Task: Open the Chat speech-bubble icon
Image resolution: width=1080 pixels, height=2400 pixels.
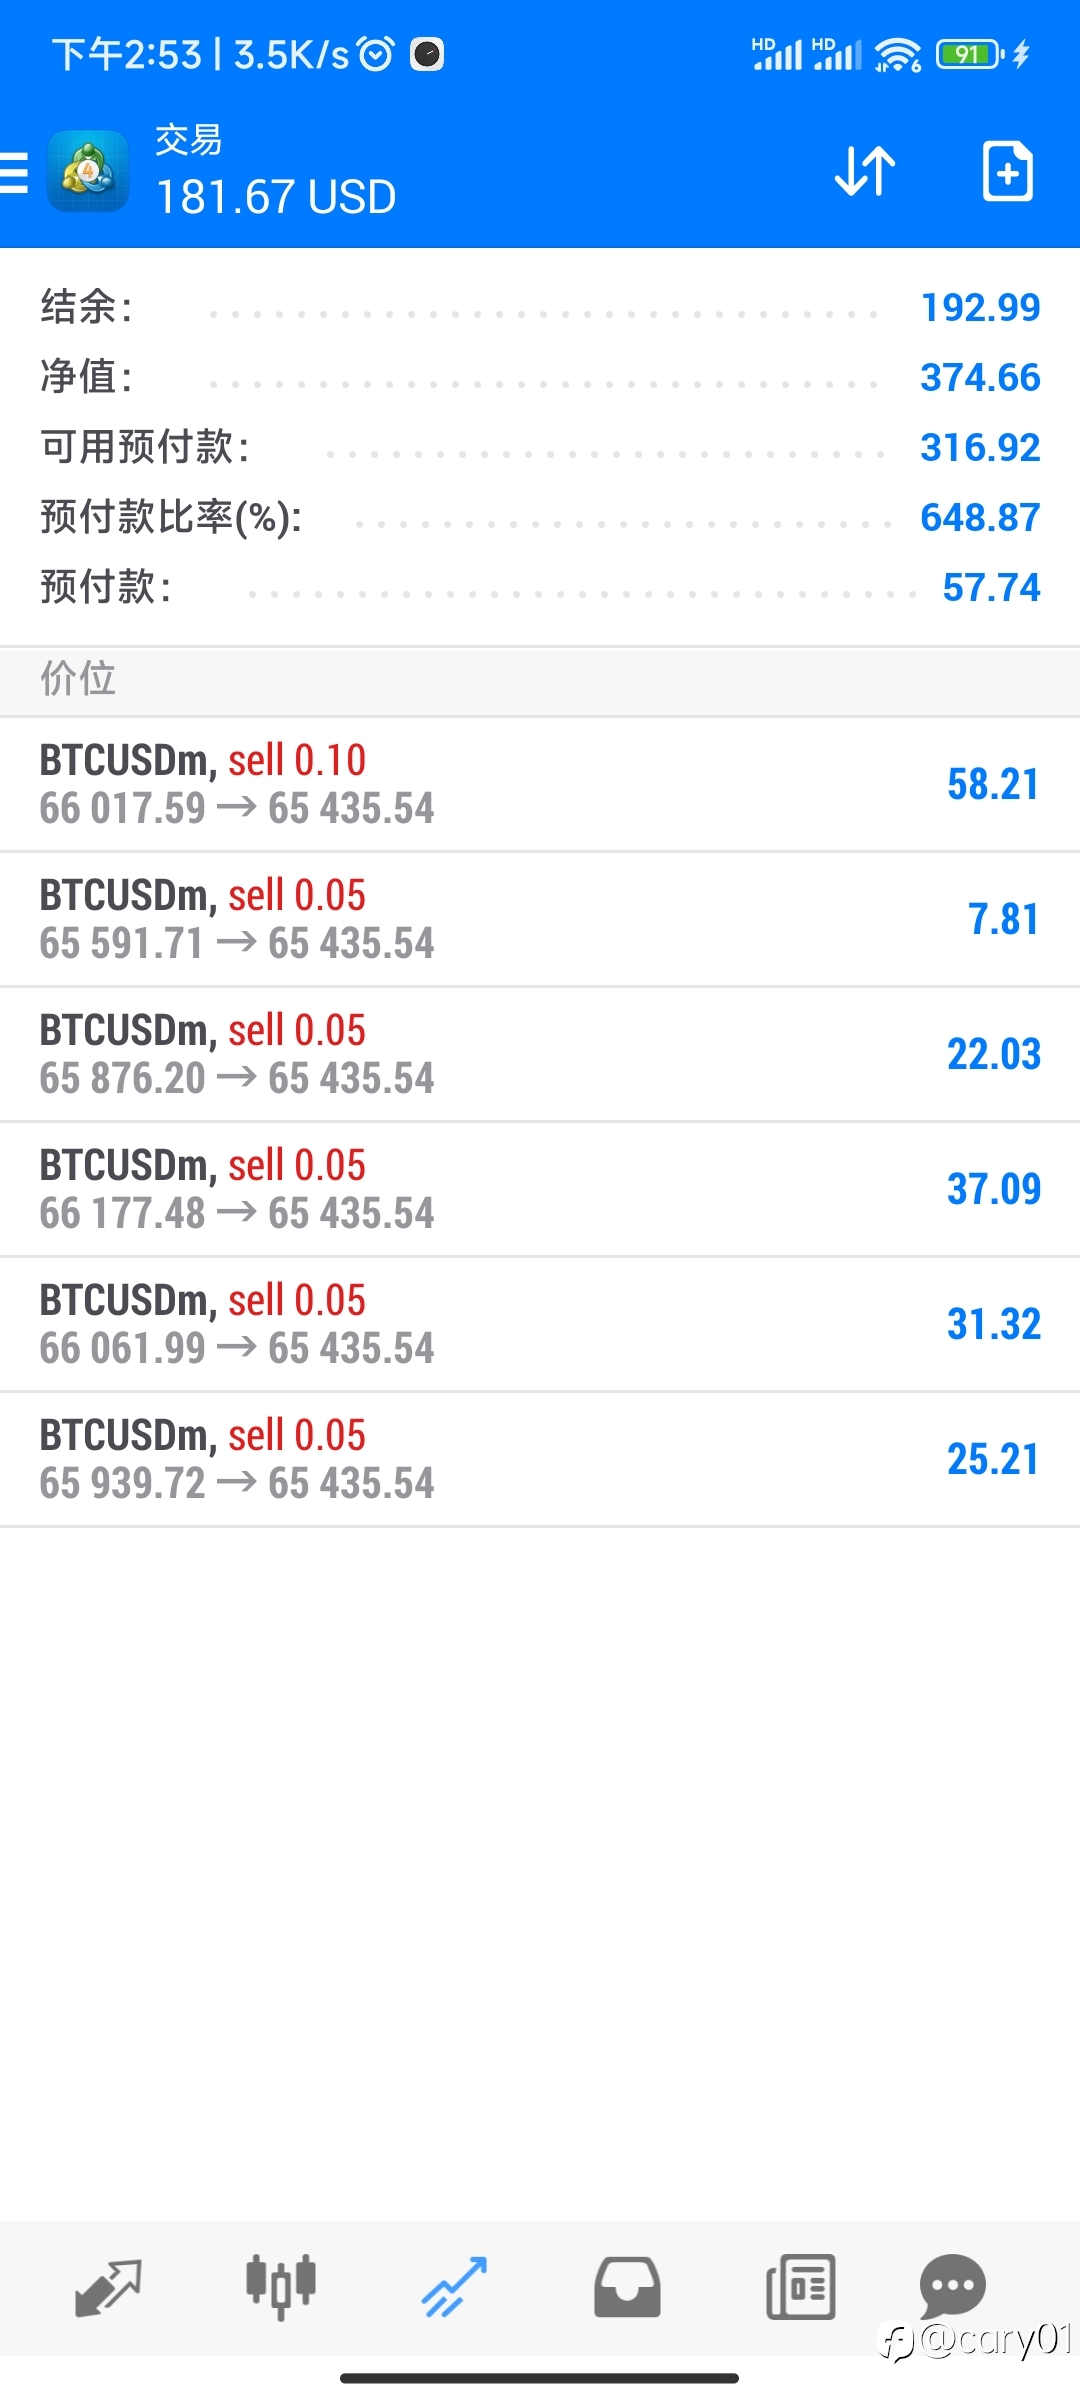Action: tap(952, 2286)
